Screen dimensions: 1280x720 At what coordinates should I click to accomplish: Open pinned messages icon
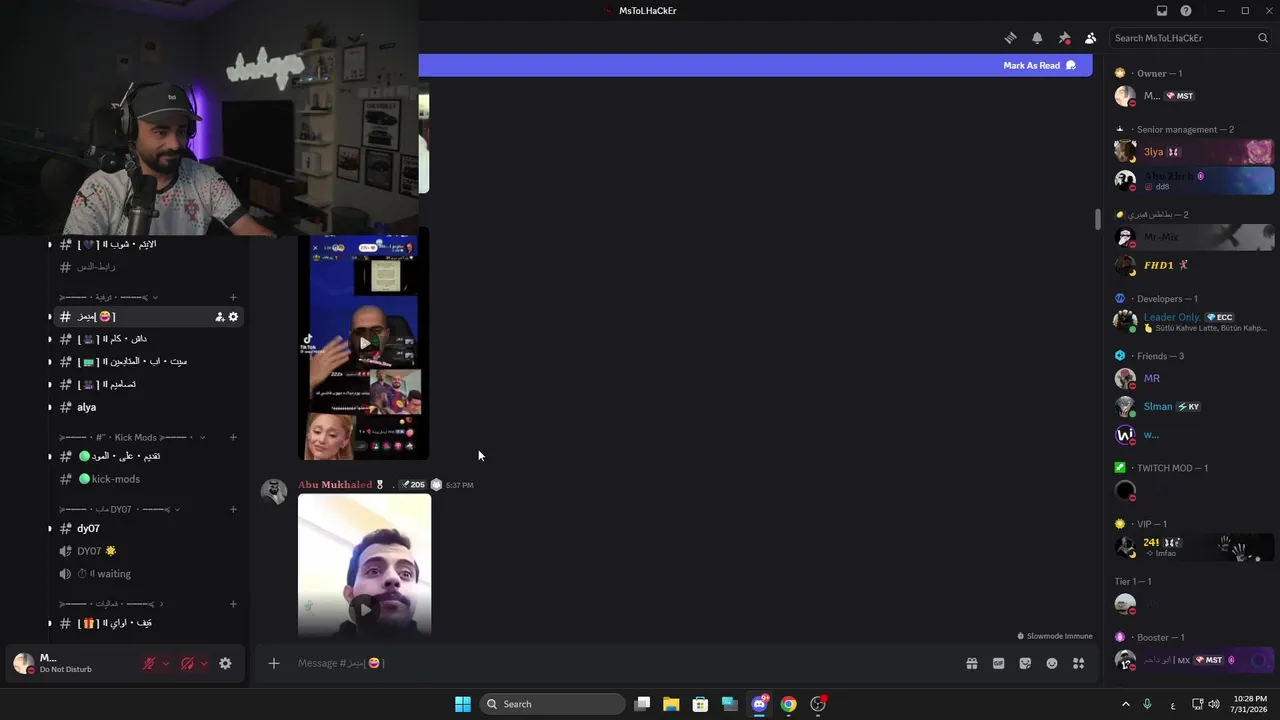(x=1064, y=38)
